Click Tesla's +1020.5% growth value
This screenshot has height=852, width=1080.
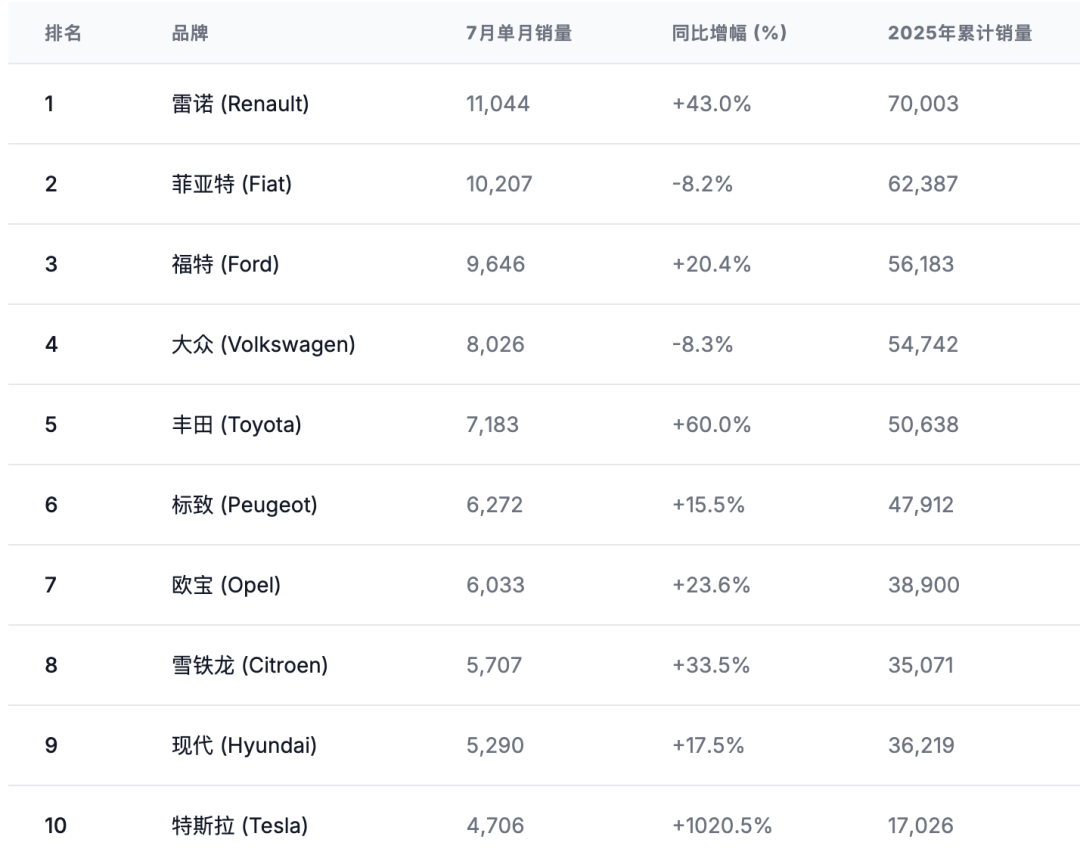(722, 826)
